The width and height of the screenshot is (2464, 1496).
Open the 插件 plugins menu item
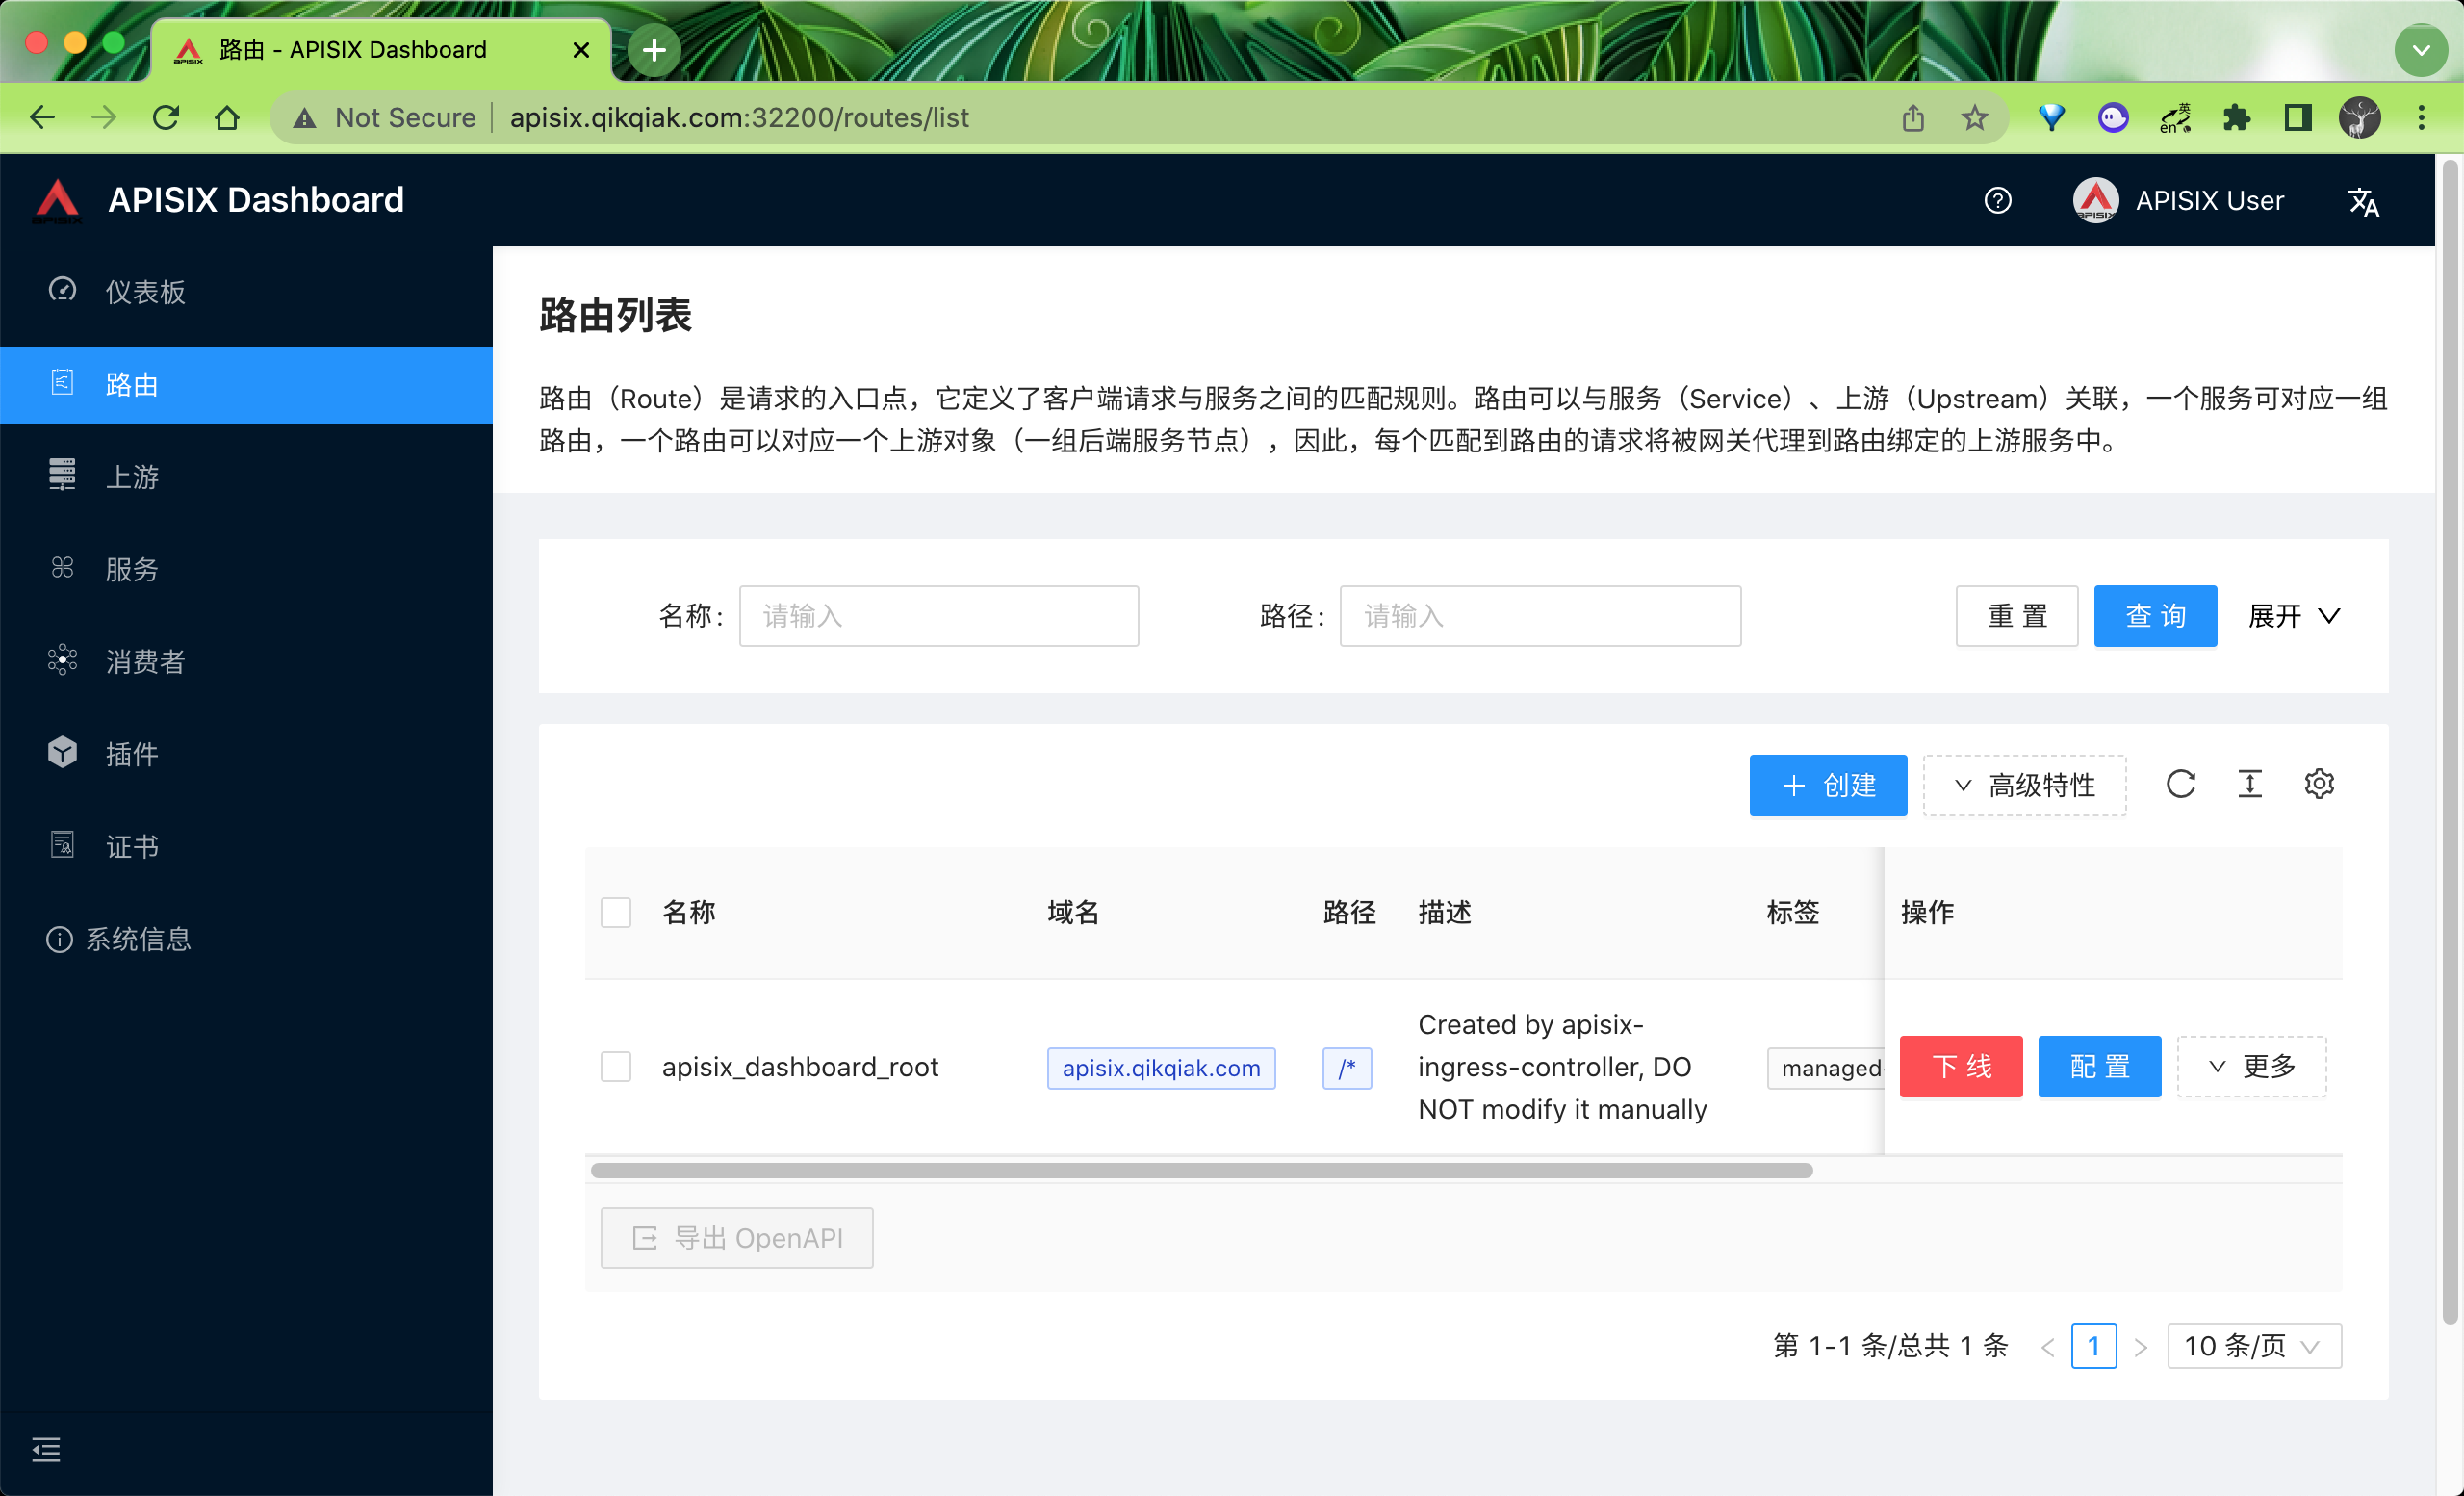pos(246,753)
